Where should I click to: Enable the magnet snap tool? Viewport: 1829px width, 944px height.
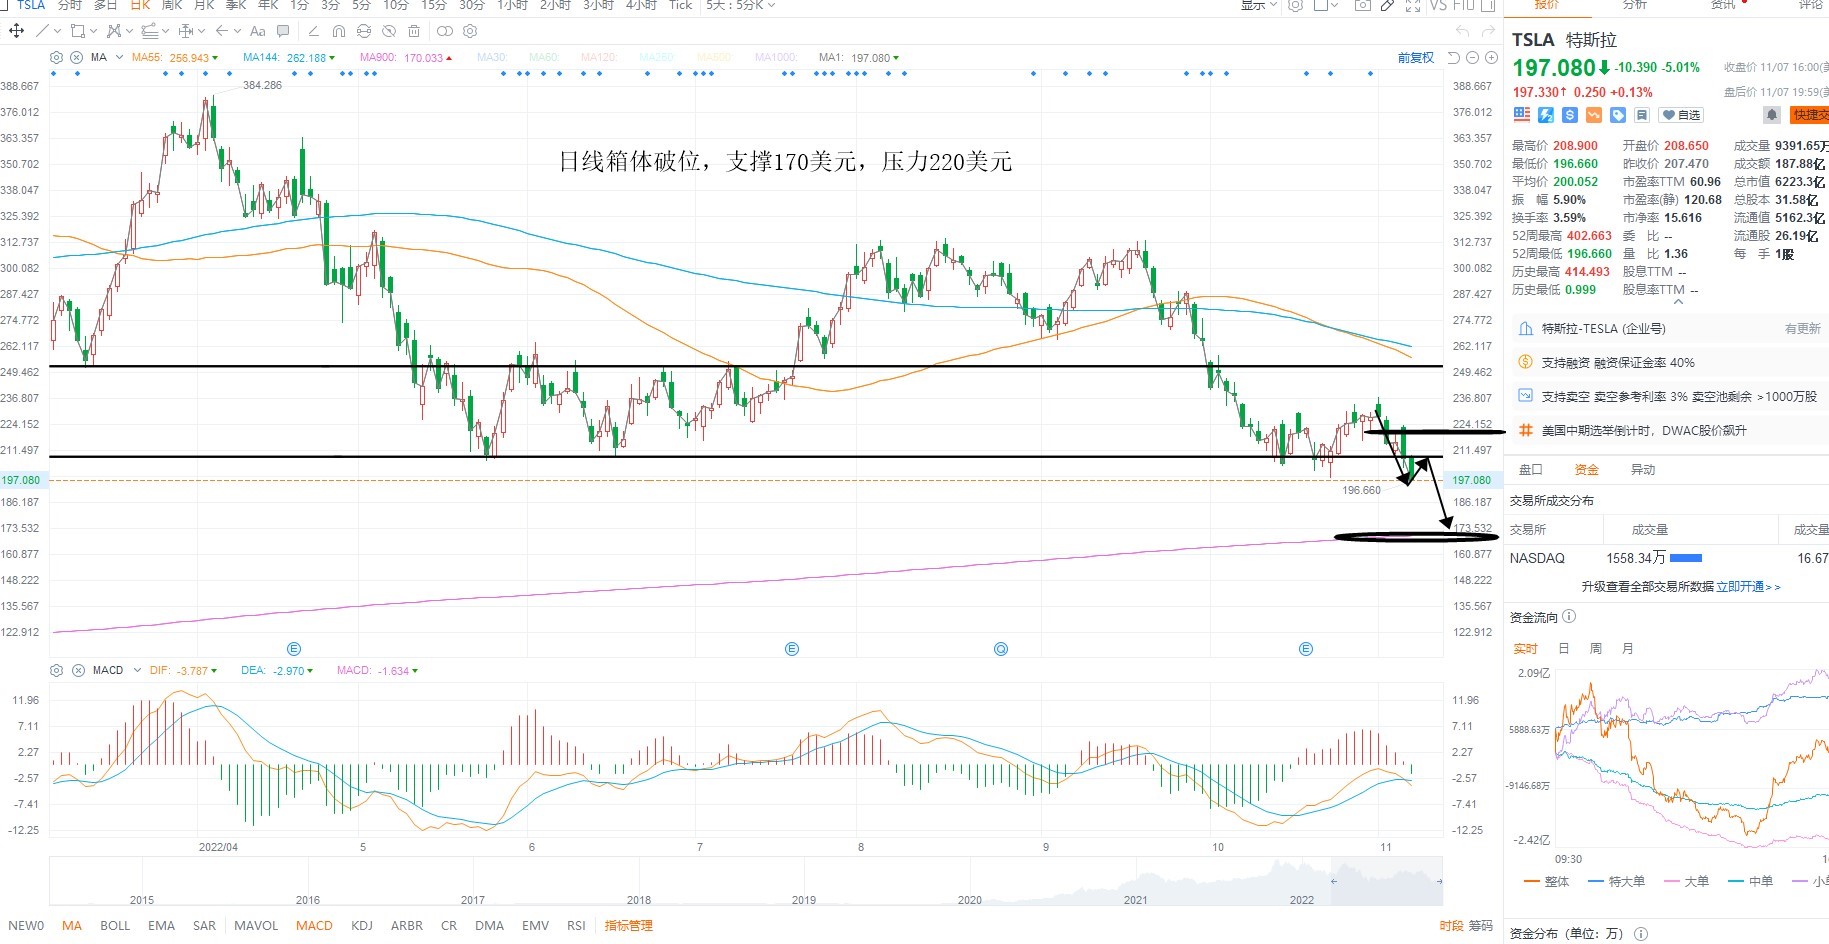(x=338, y=31)
